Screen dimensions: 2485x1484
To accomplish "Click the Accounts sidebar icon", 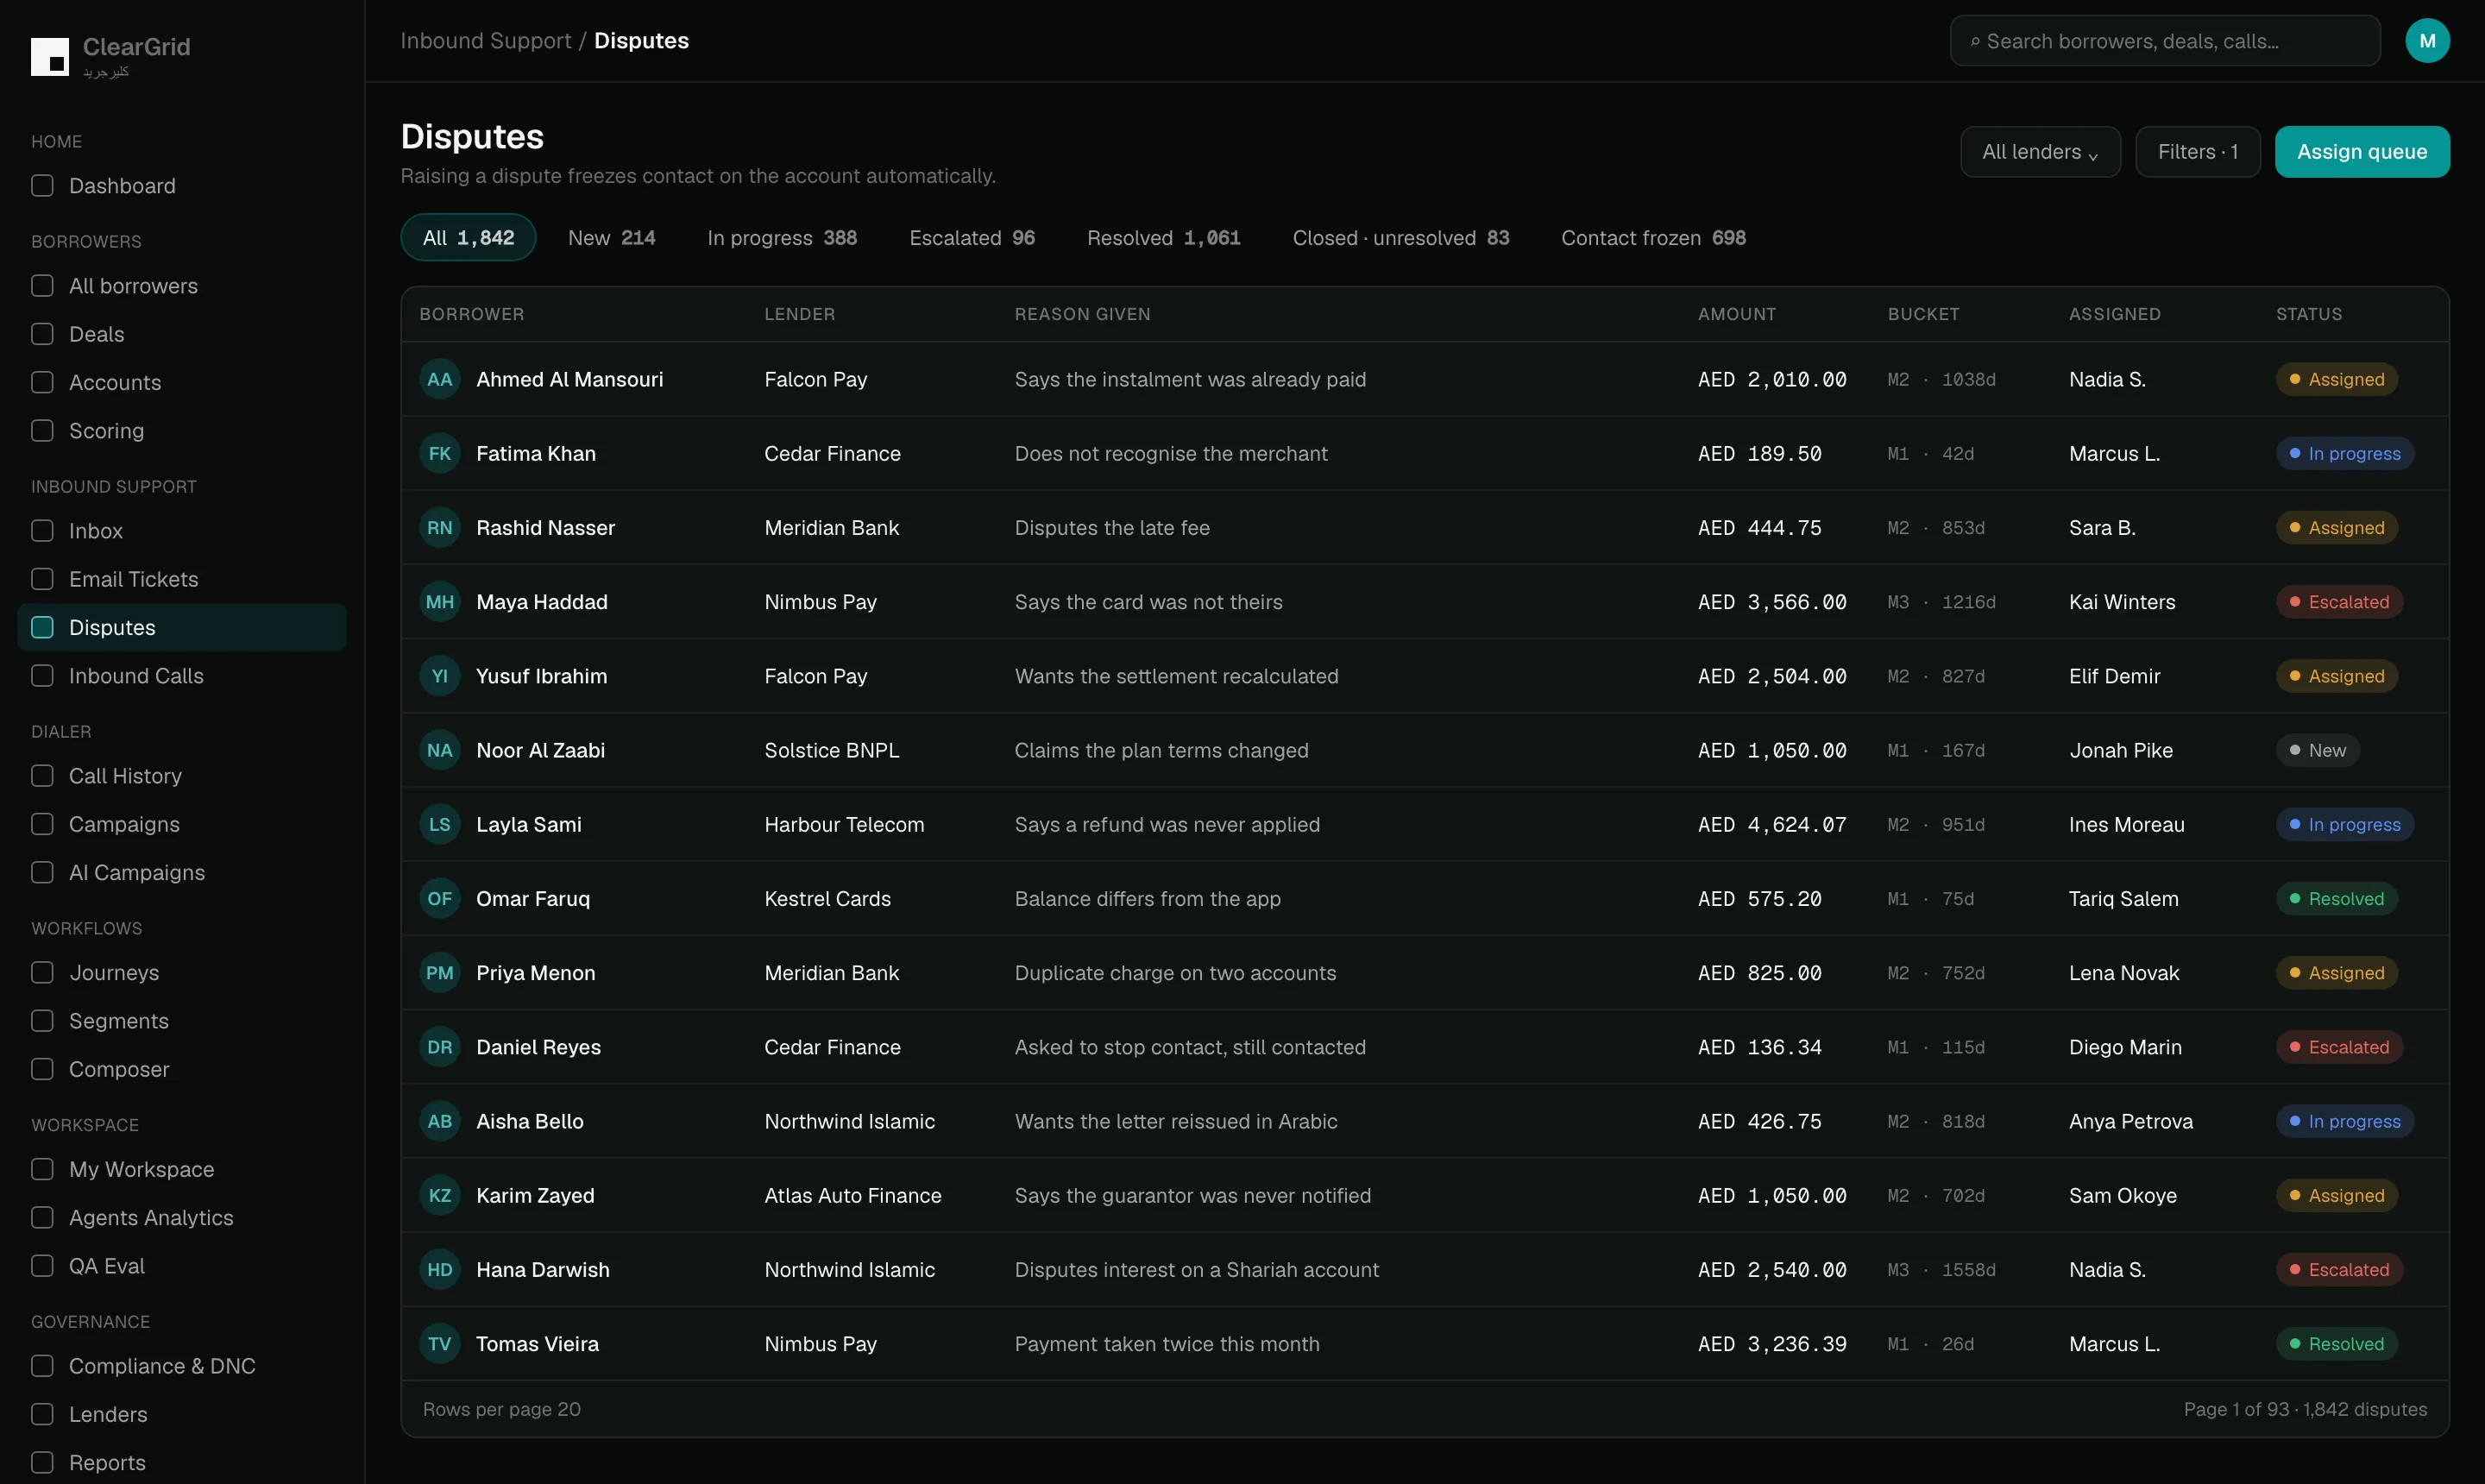I will click(42, 382).
